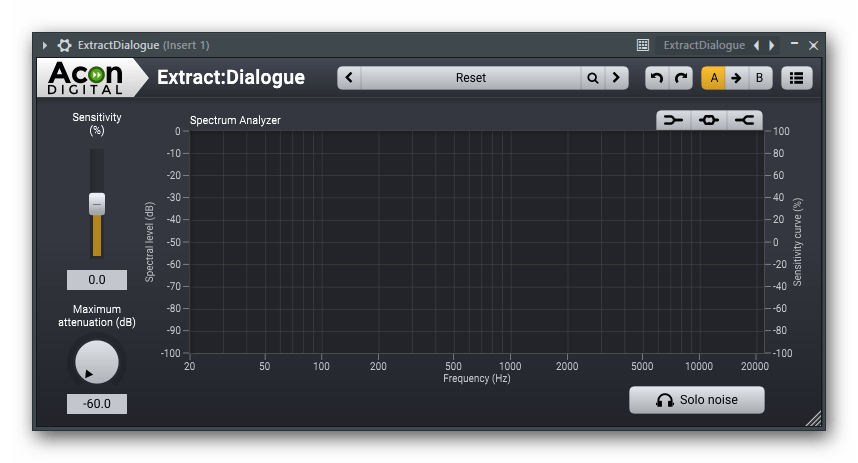
Task: Switch to B settings slot
Action: click(x=760, y=78)
